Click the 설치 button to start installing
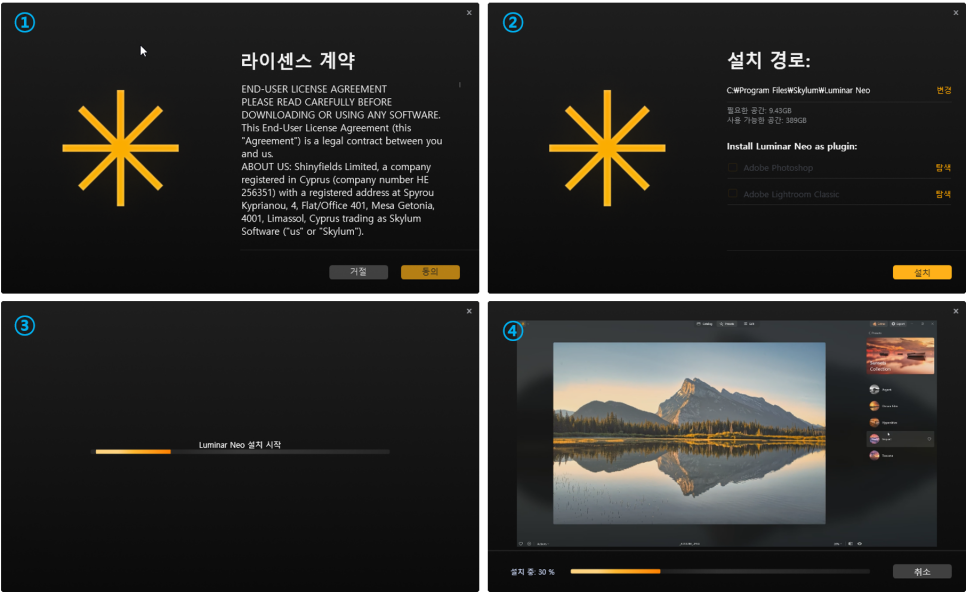 point(922,272)
